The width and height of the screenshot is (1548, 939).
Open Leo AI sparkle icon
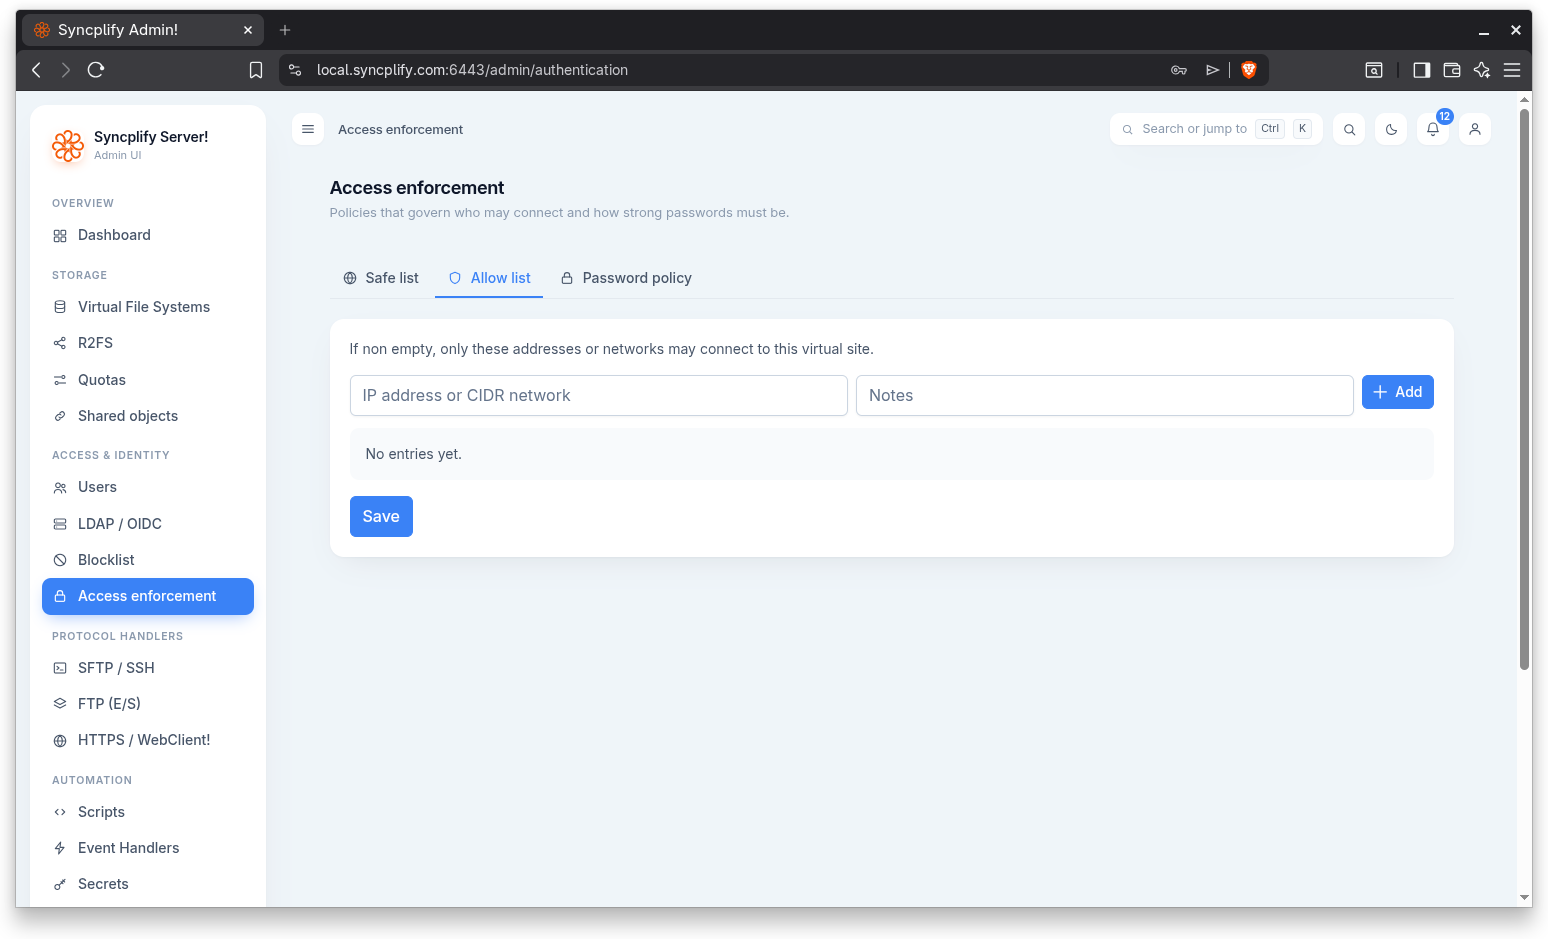point(1482,70)
